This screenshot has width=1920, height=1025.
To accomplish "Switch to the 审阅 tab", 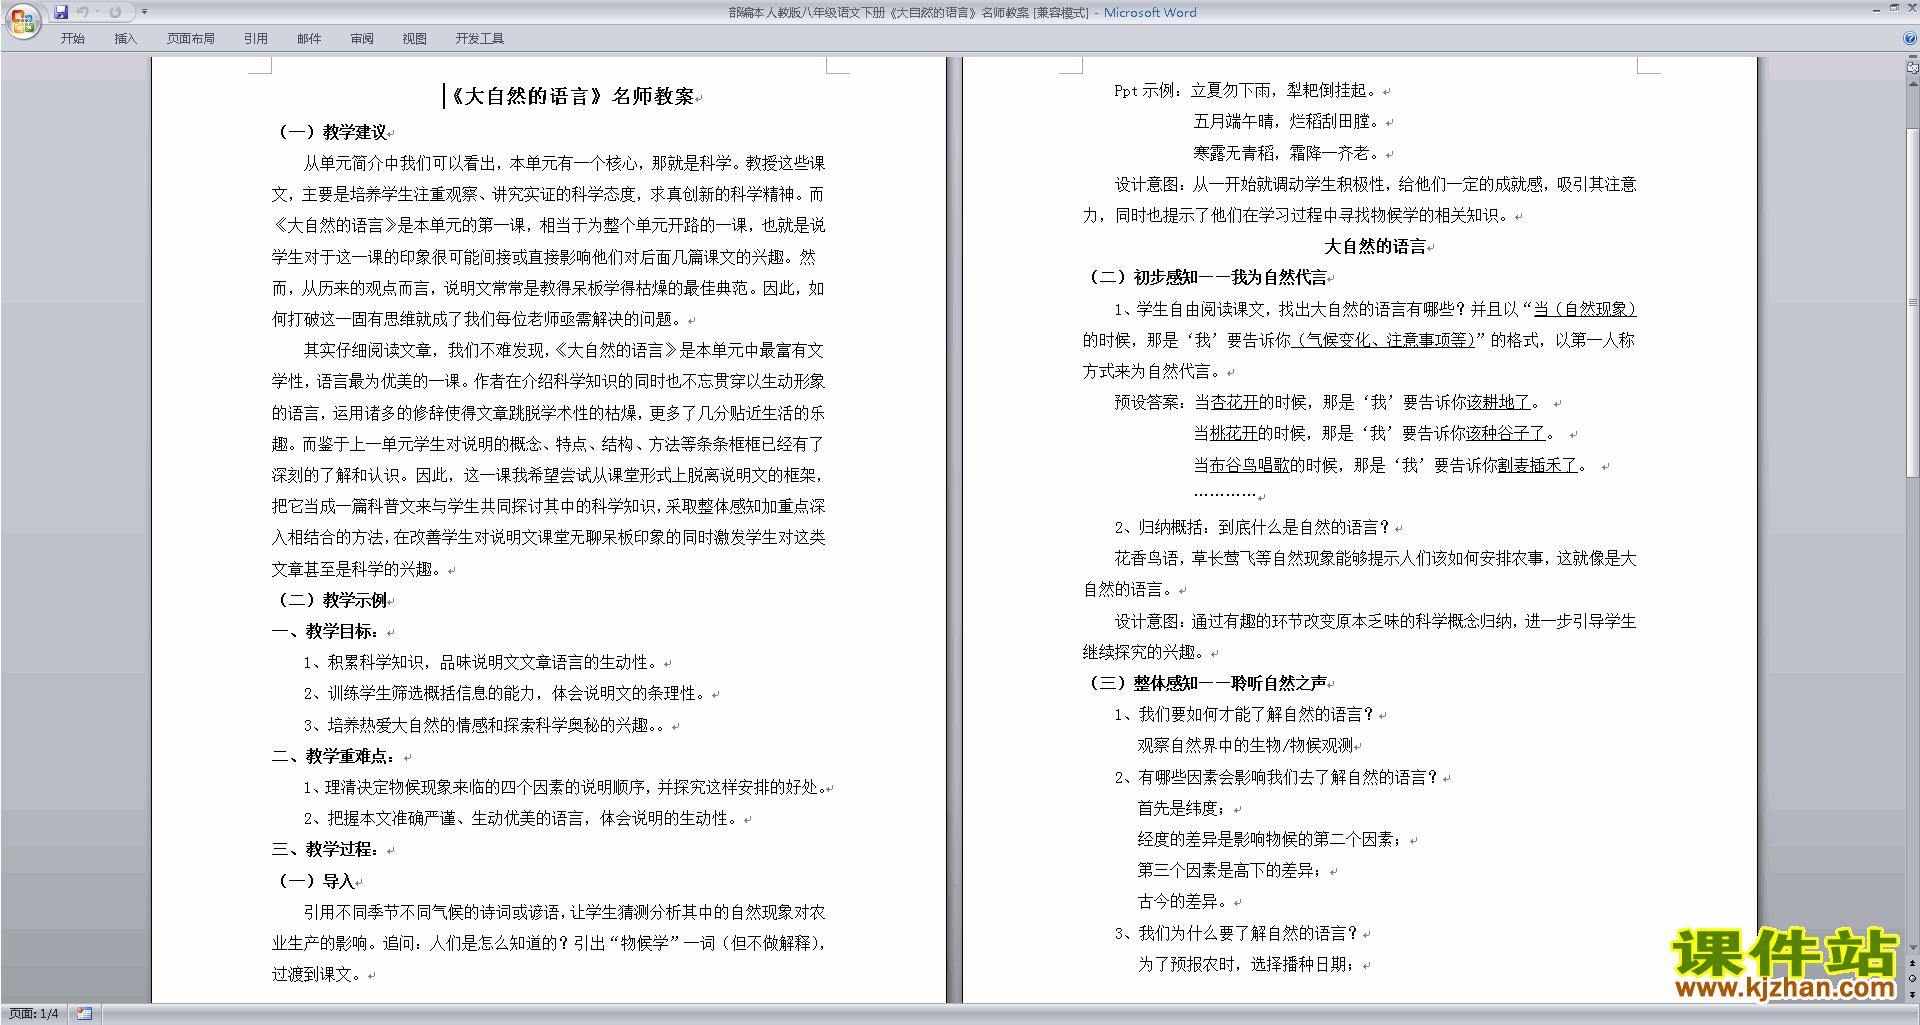I will tap(362, 39).
